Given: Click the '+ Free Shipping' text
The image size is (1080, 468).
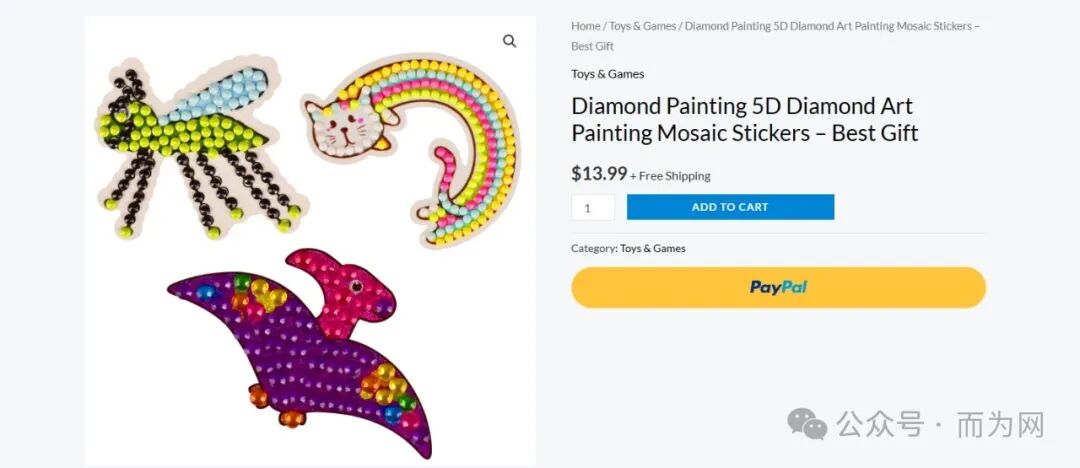Looking at the screenshot, I should [x=670, y=176].
